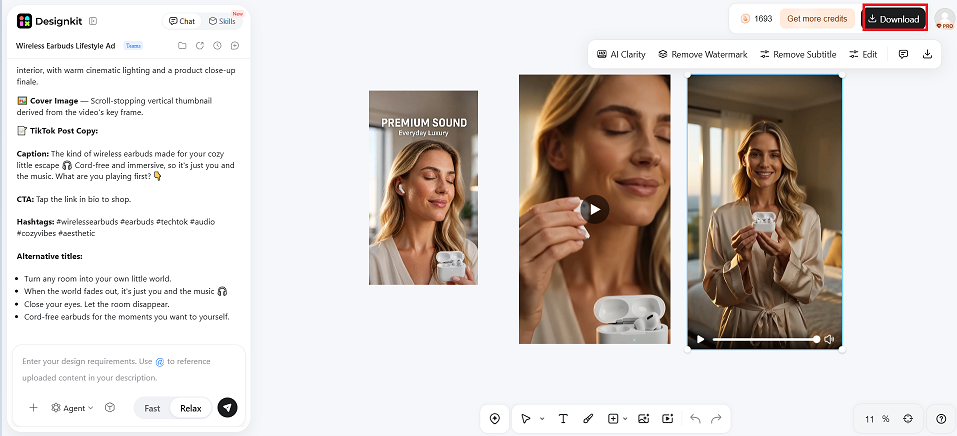Viewport: 957px width, 436px height.
Task: Select the Text tool
Action: pos(563,418)
